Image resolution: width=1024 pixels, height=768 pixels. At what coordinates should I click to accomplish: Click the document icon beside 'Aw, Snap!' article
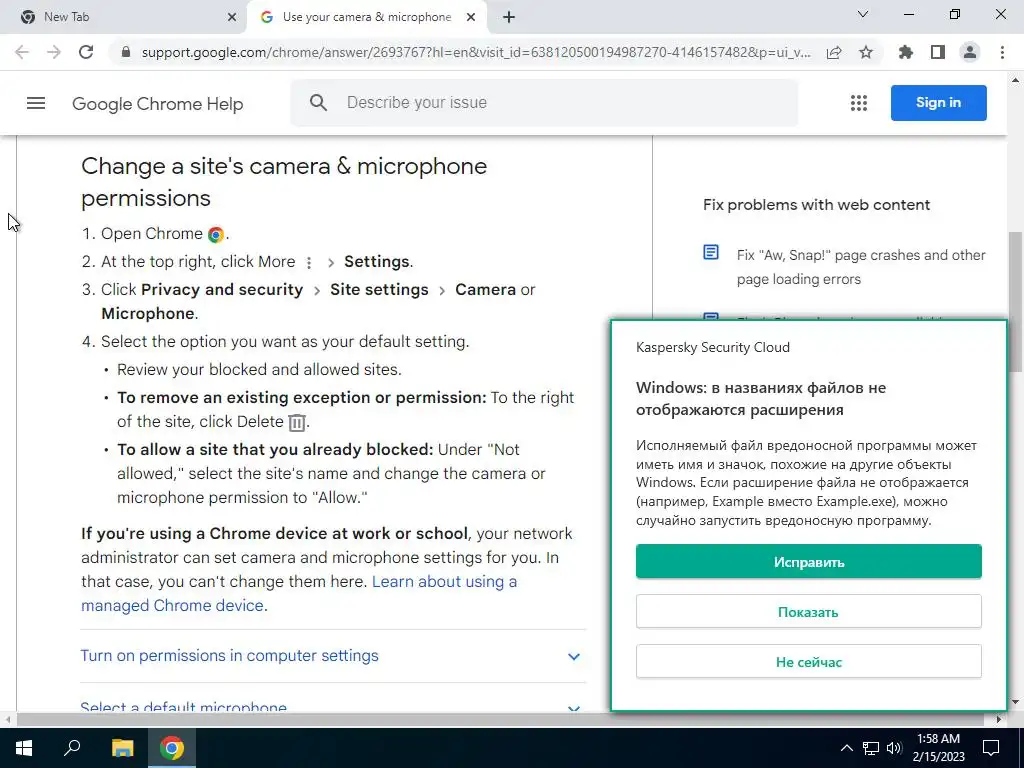tap(711, 252)
